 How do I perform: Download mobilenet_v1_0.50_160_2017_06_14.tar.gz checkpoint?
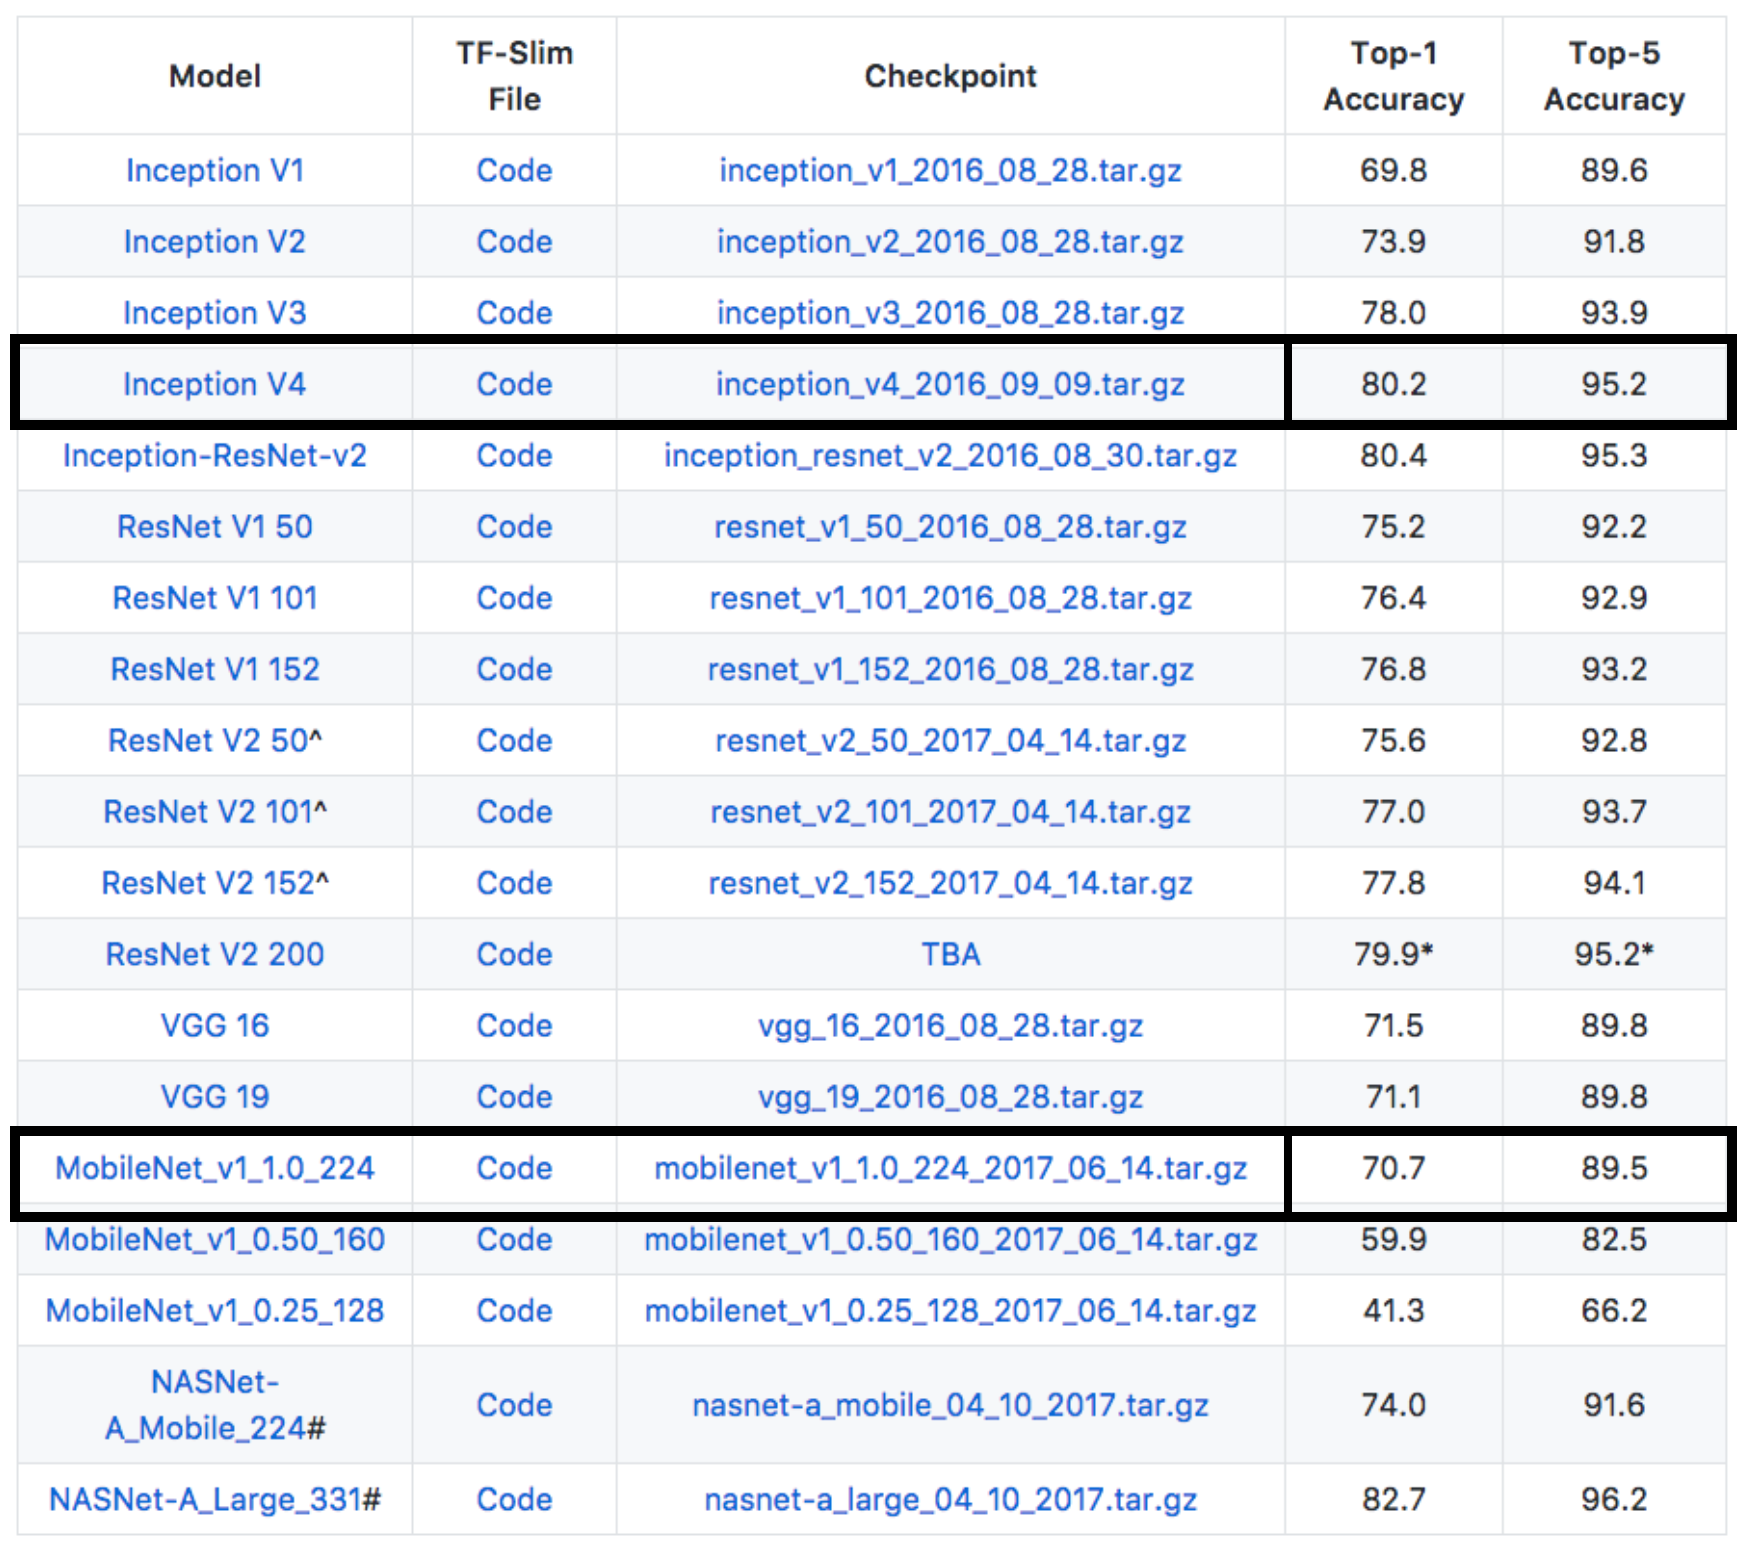coord(951,1240)
